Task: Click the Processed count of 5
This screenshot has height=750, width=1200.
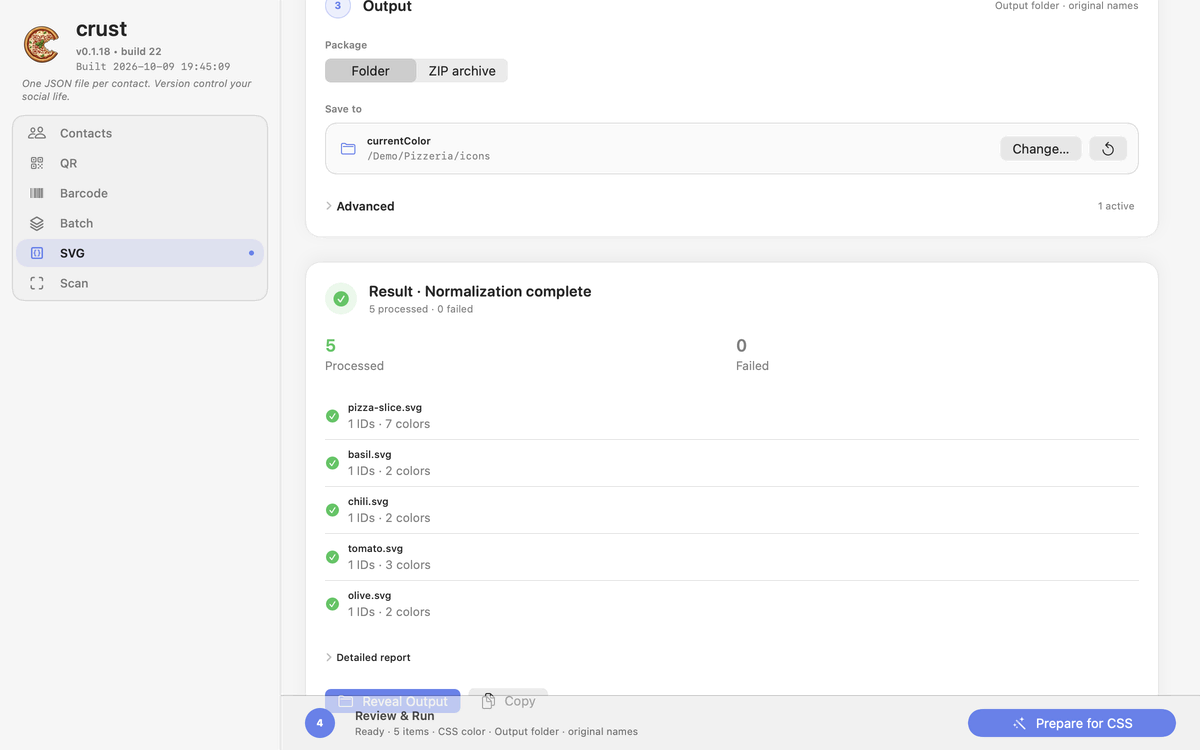Action: click(x=331, y=346)
